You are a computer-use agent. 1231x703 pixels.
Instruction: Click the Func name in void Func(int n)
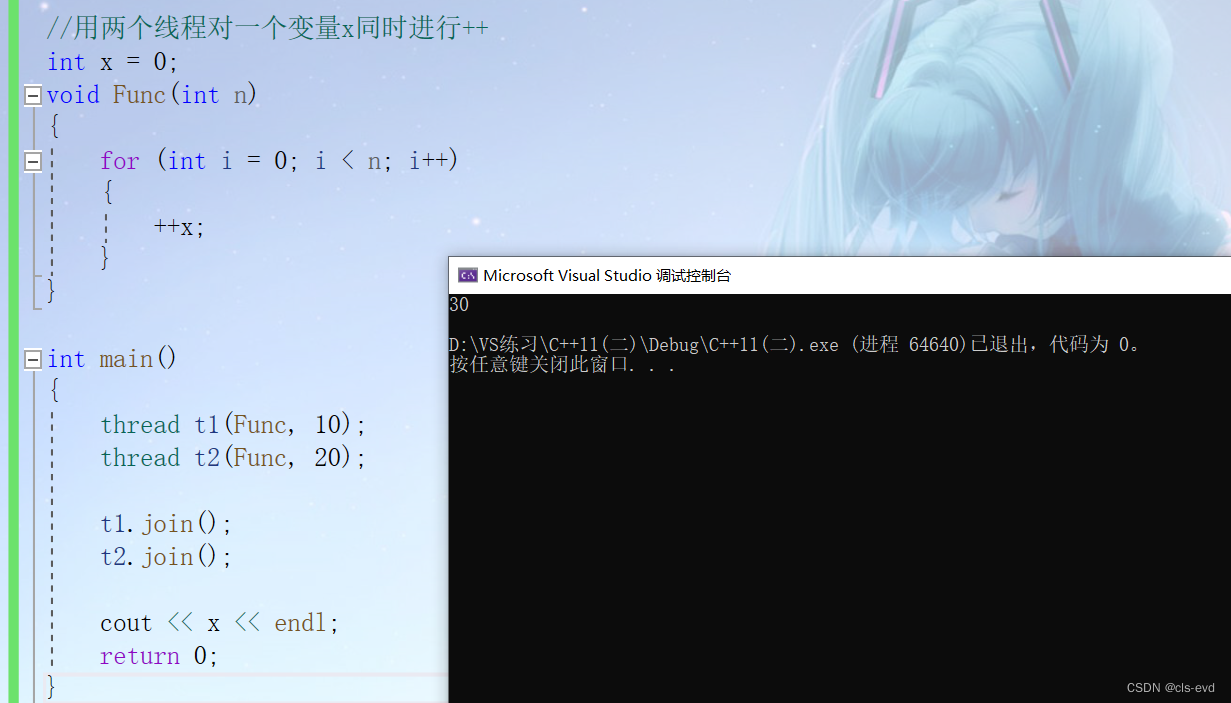(x=139, y=95)
